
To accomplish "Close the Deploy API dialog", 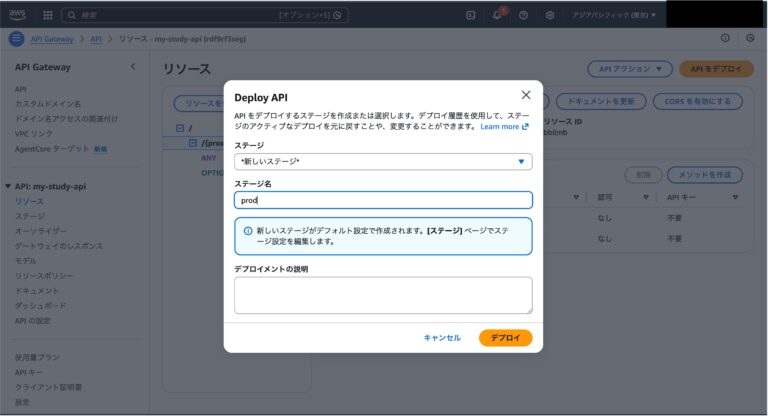I will (526, 95).
